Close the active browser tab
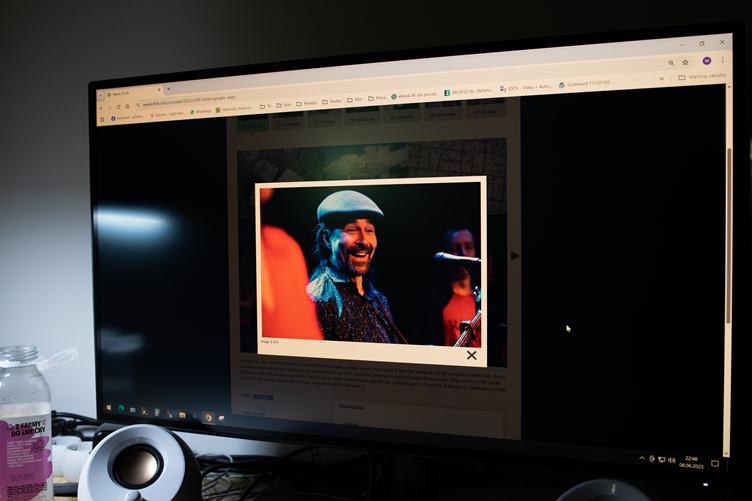Viewport: 752px width, 501px height. tap(159, 90)
